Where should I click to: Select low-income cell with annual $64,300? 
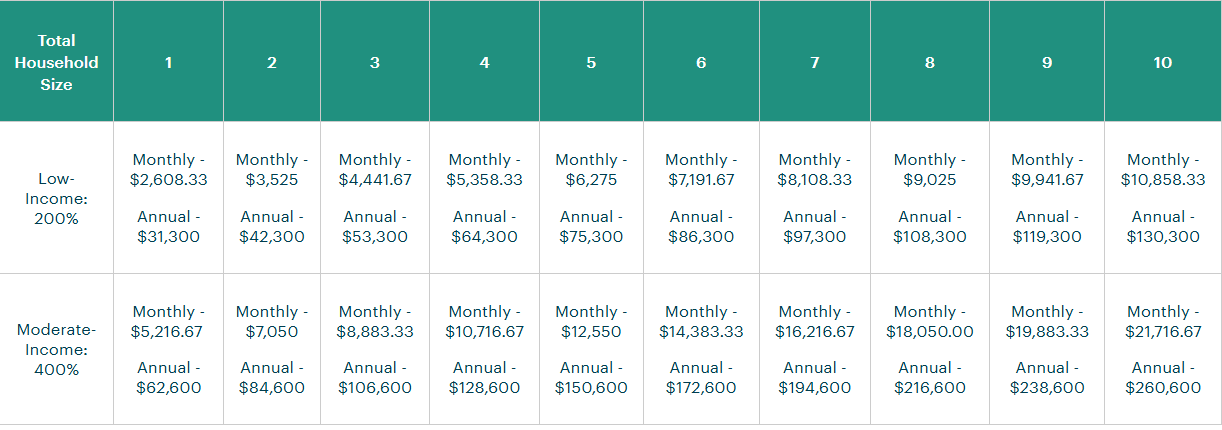(484, 198)
